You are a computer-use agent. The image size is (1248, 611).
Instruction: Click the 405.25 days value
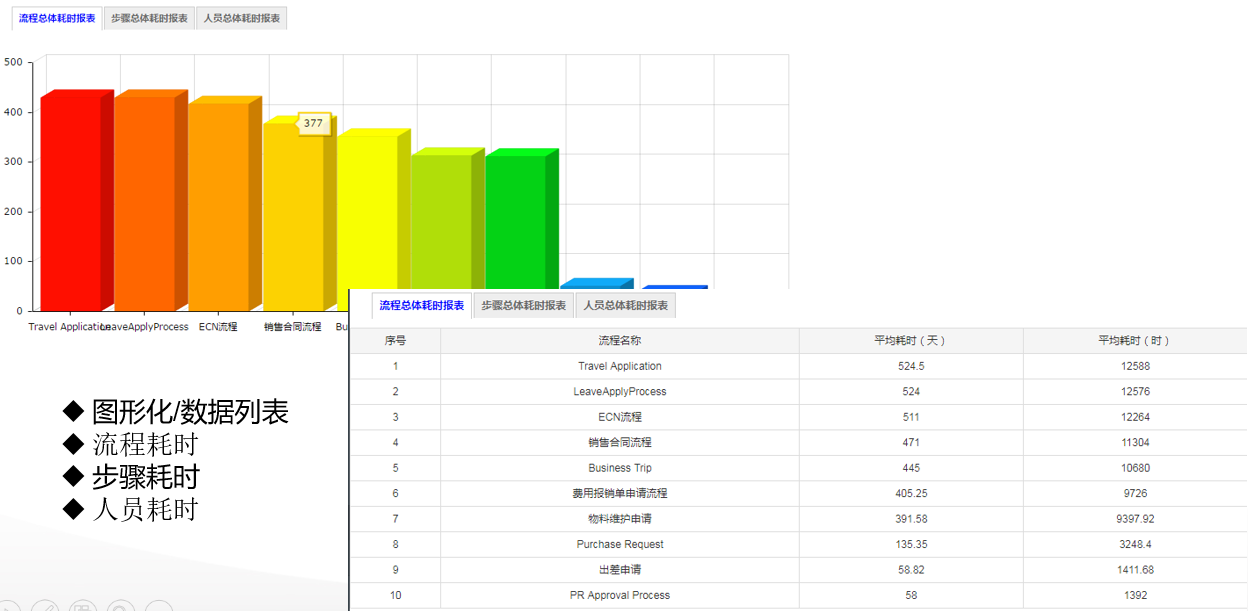click(x=911, y=494)
